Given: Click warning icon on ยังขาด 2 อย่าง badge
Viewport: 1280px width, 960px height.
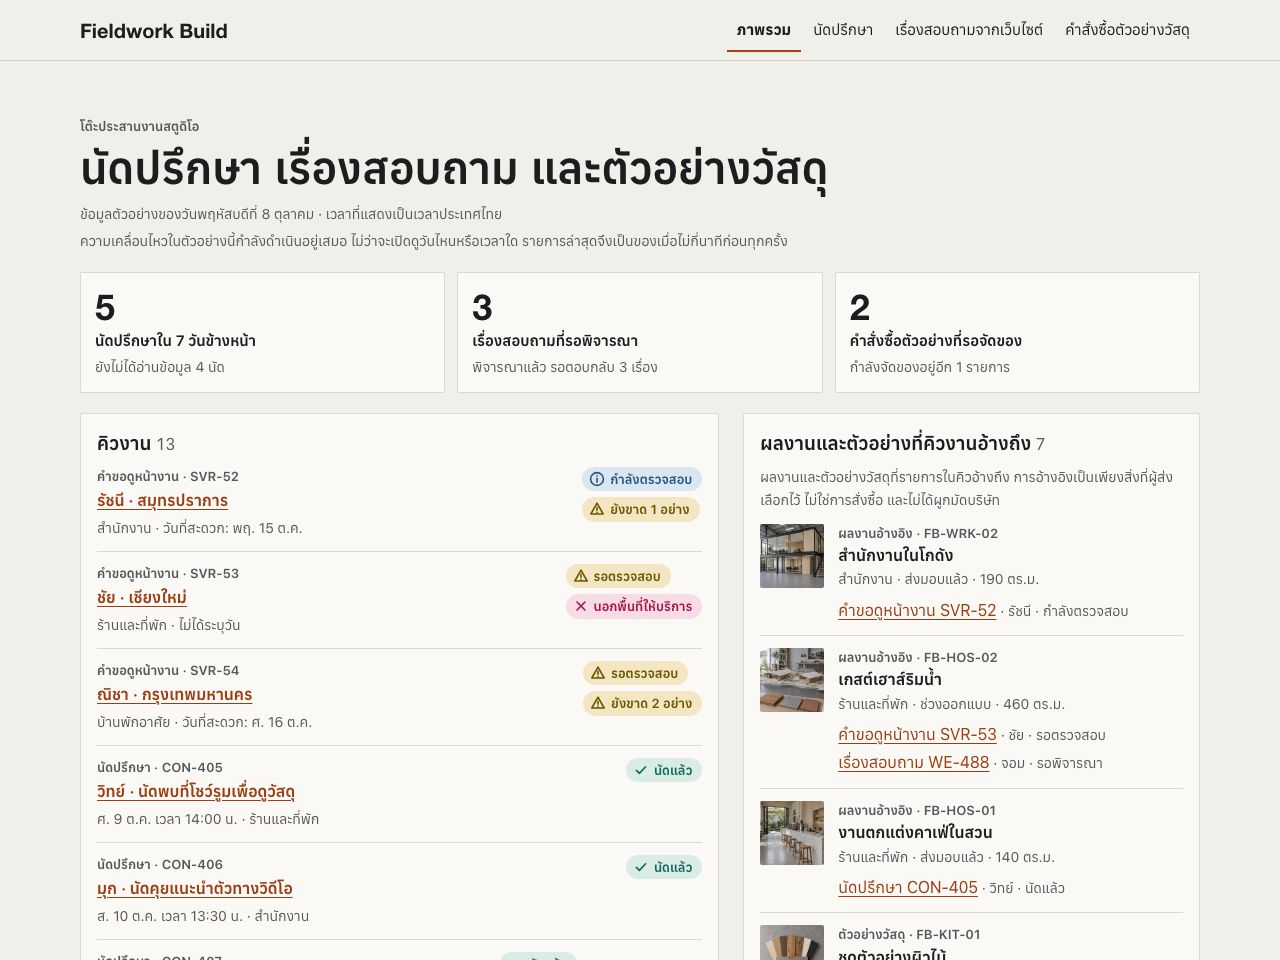Looking at the screenshot, I should (x=598, y=703).
